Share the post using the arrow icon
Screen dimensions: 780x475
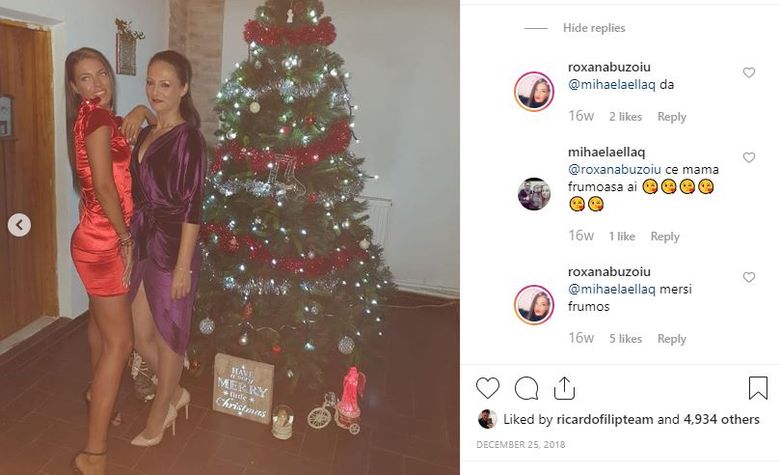pyautogui.click(x=564, y=388)
